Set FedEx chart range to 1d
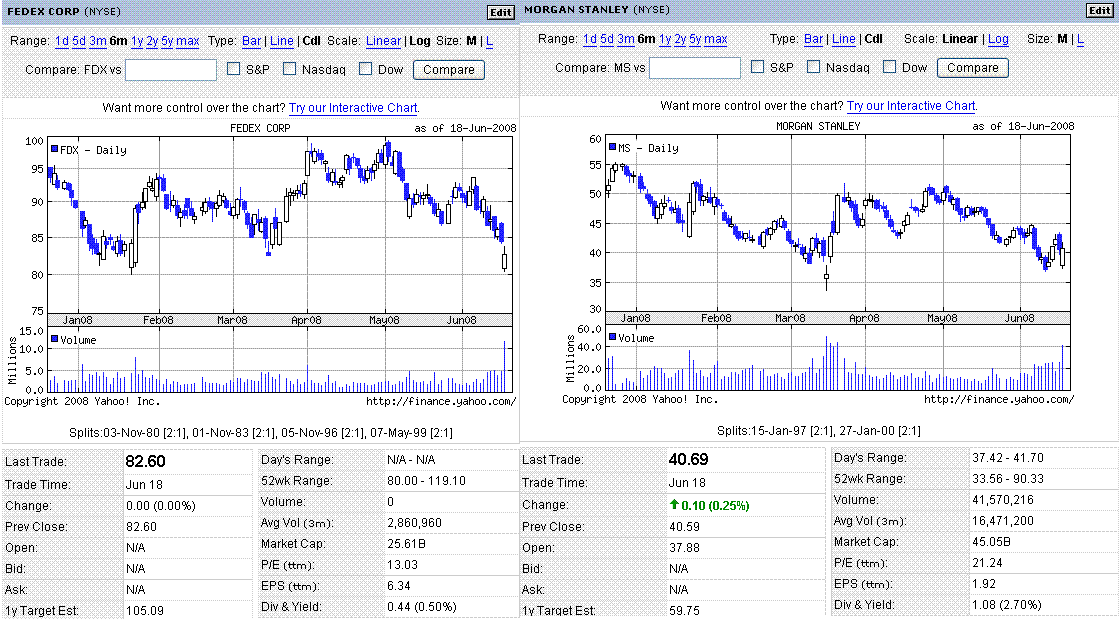 [x=62, y=41]
